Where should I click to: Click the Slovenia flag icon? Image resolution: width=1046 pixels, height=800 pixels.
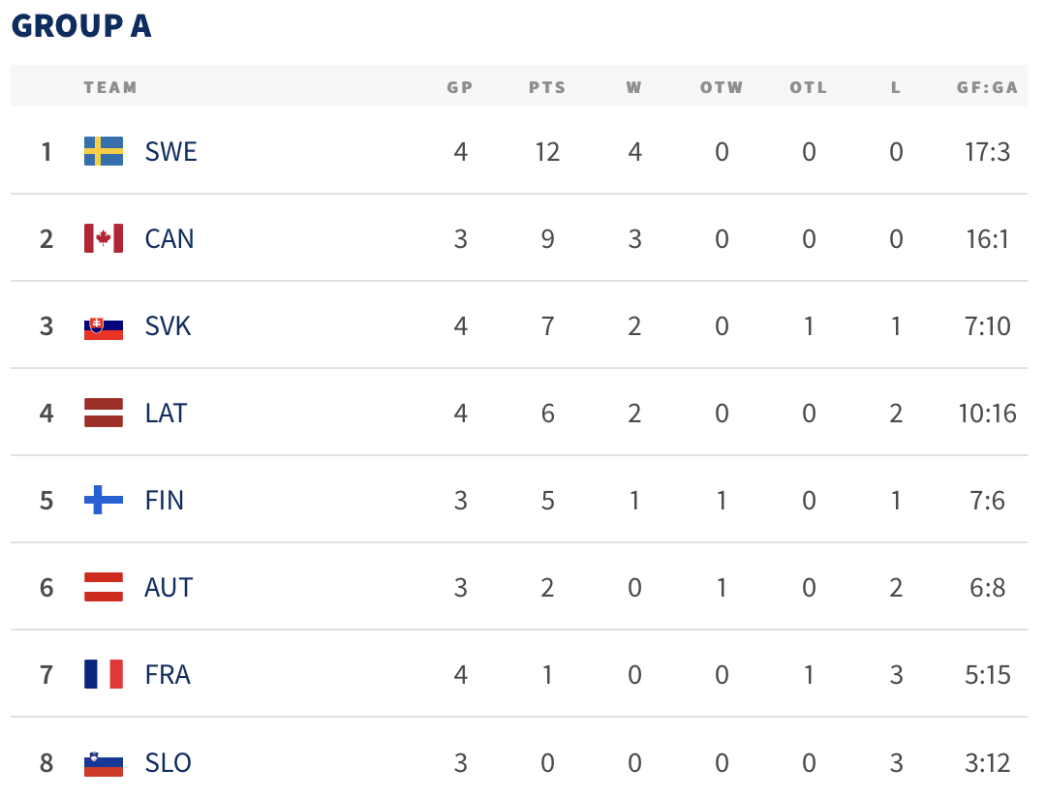click(103, 763)
